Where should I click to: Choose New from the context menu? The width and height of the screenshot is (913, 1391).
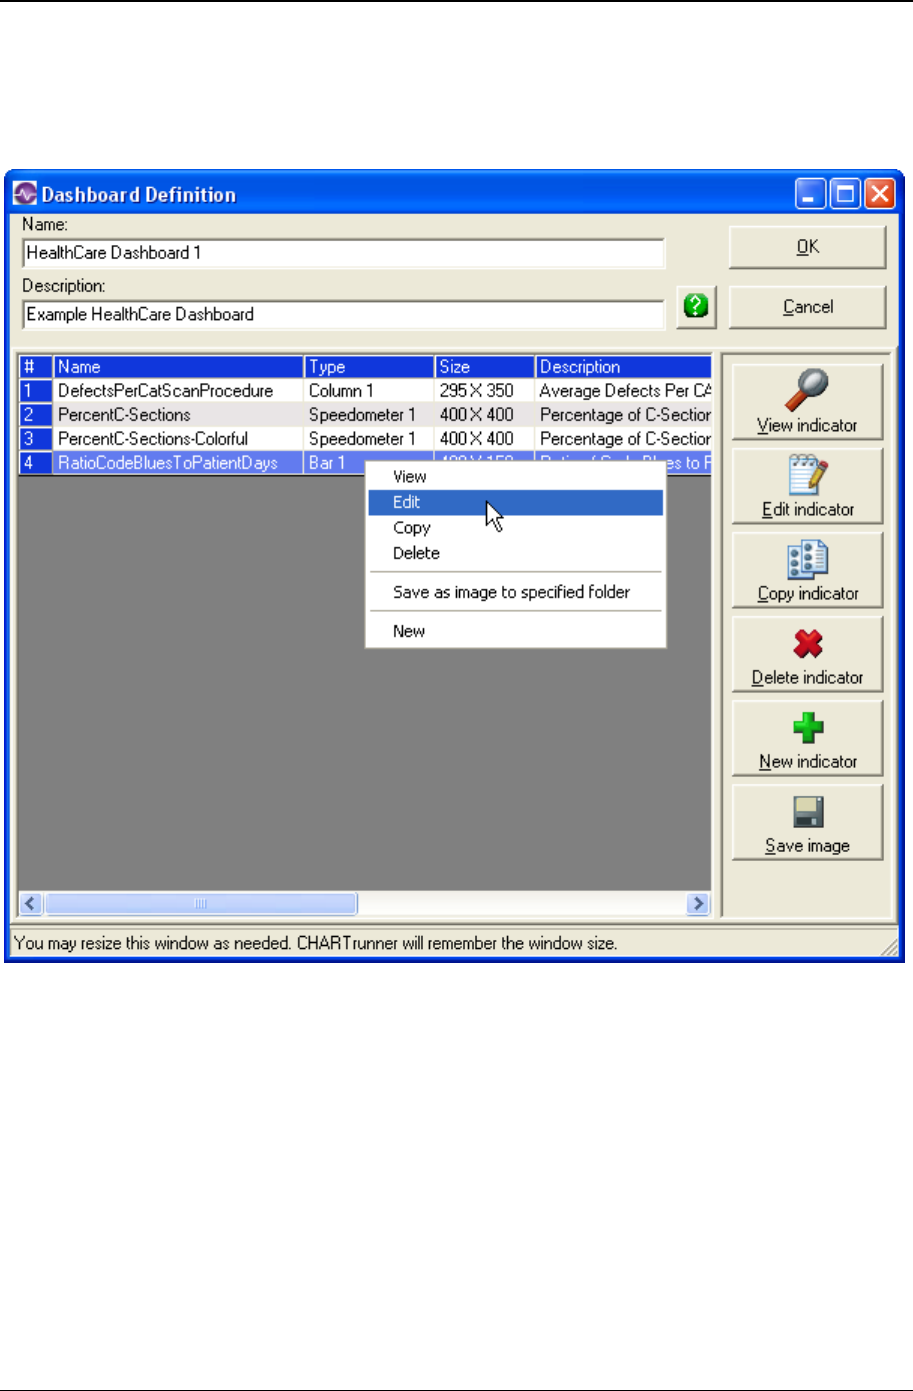click(515, 631)
